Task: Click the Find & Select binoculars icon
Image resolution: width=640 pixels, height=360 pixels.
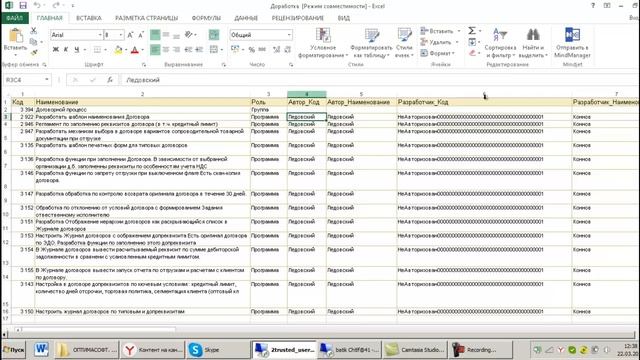Action: click(533, 35)
